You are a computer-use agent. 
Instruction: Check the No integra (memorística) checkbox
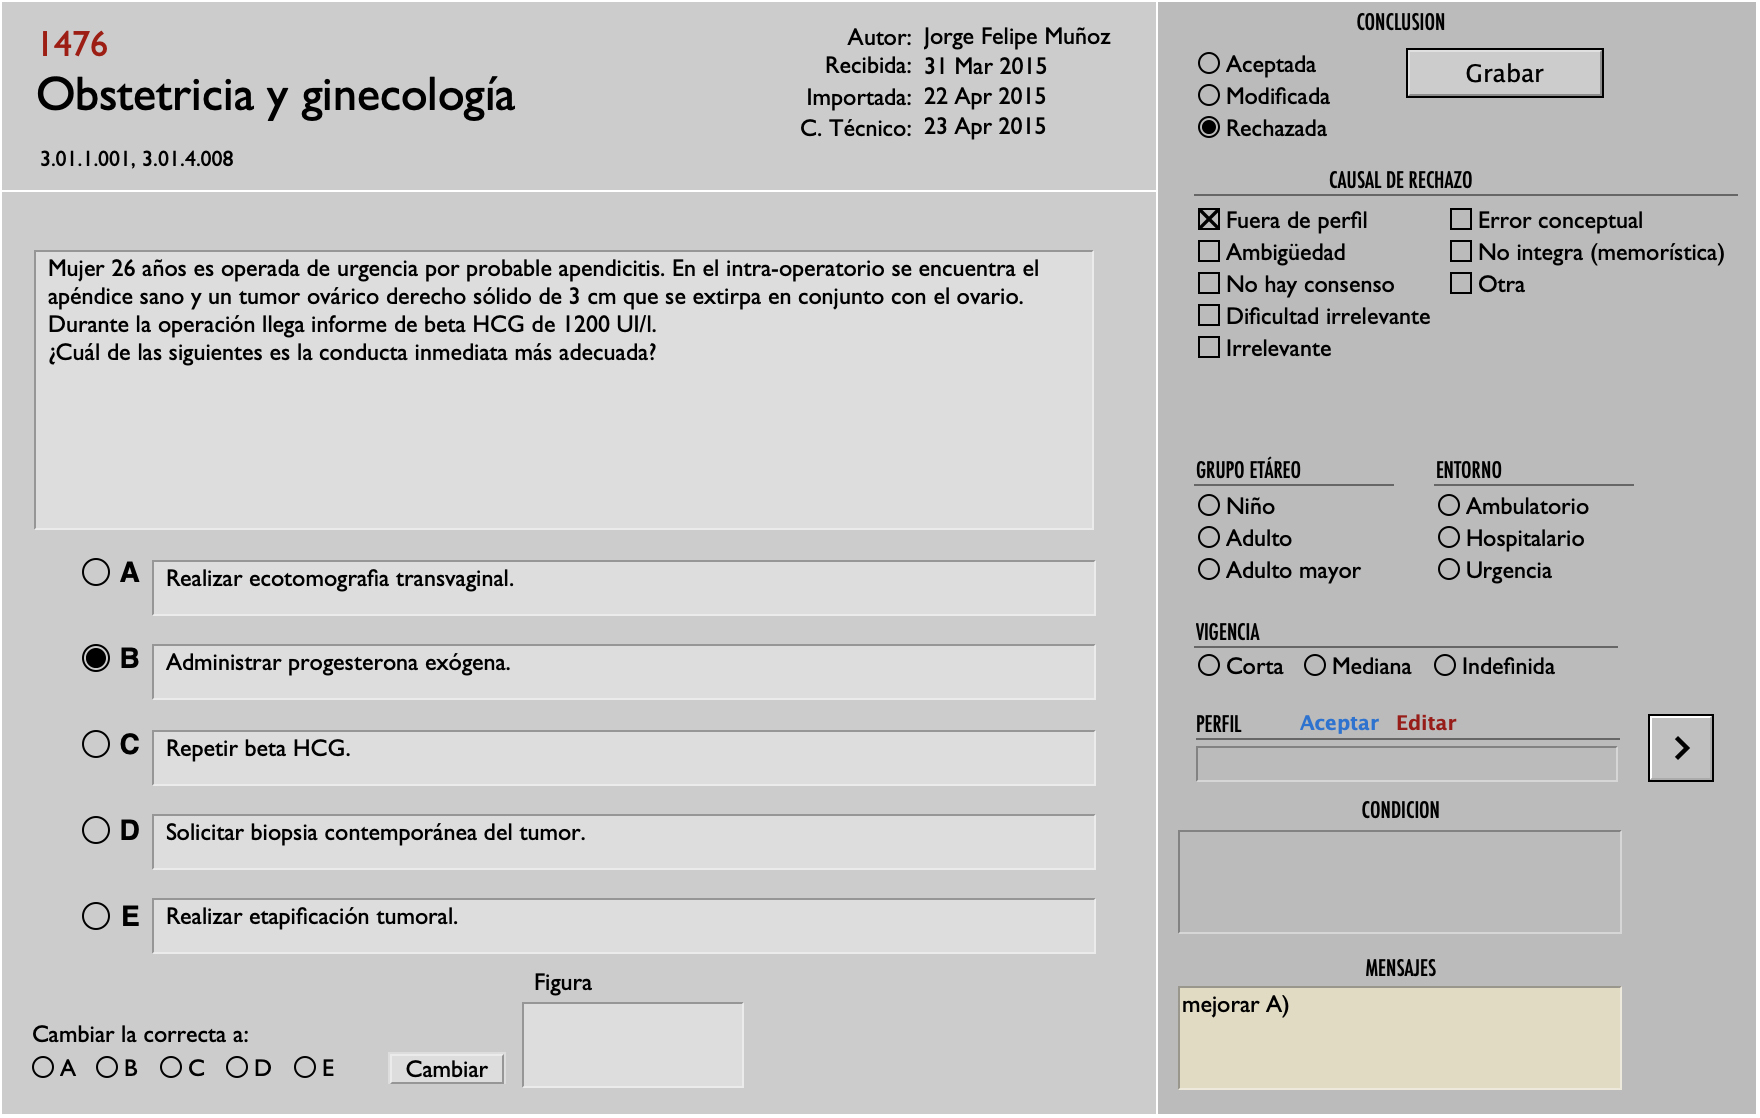[1461, 252]
